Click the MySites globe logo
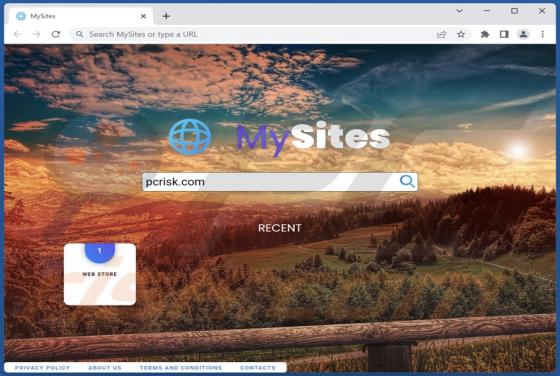 (x=190, y=137)
